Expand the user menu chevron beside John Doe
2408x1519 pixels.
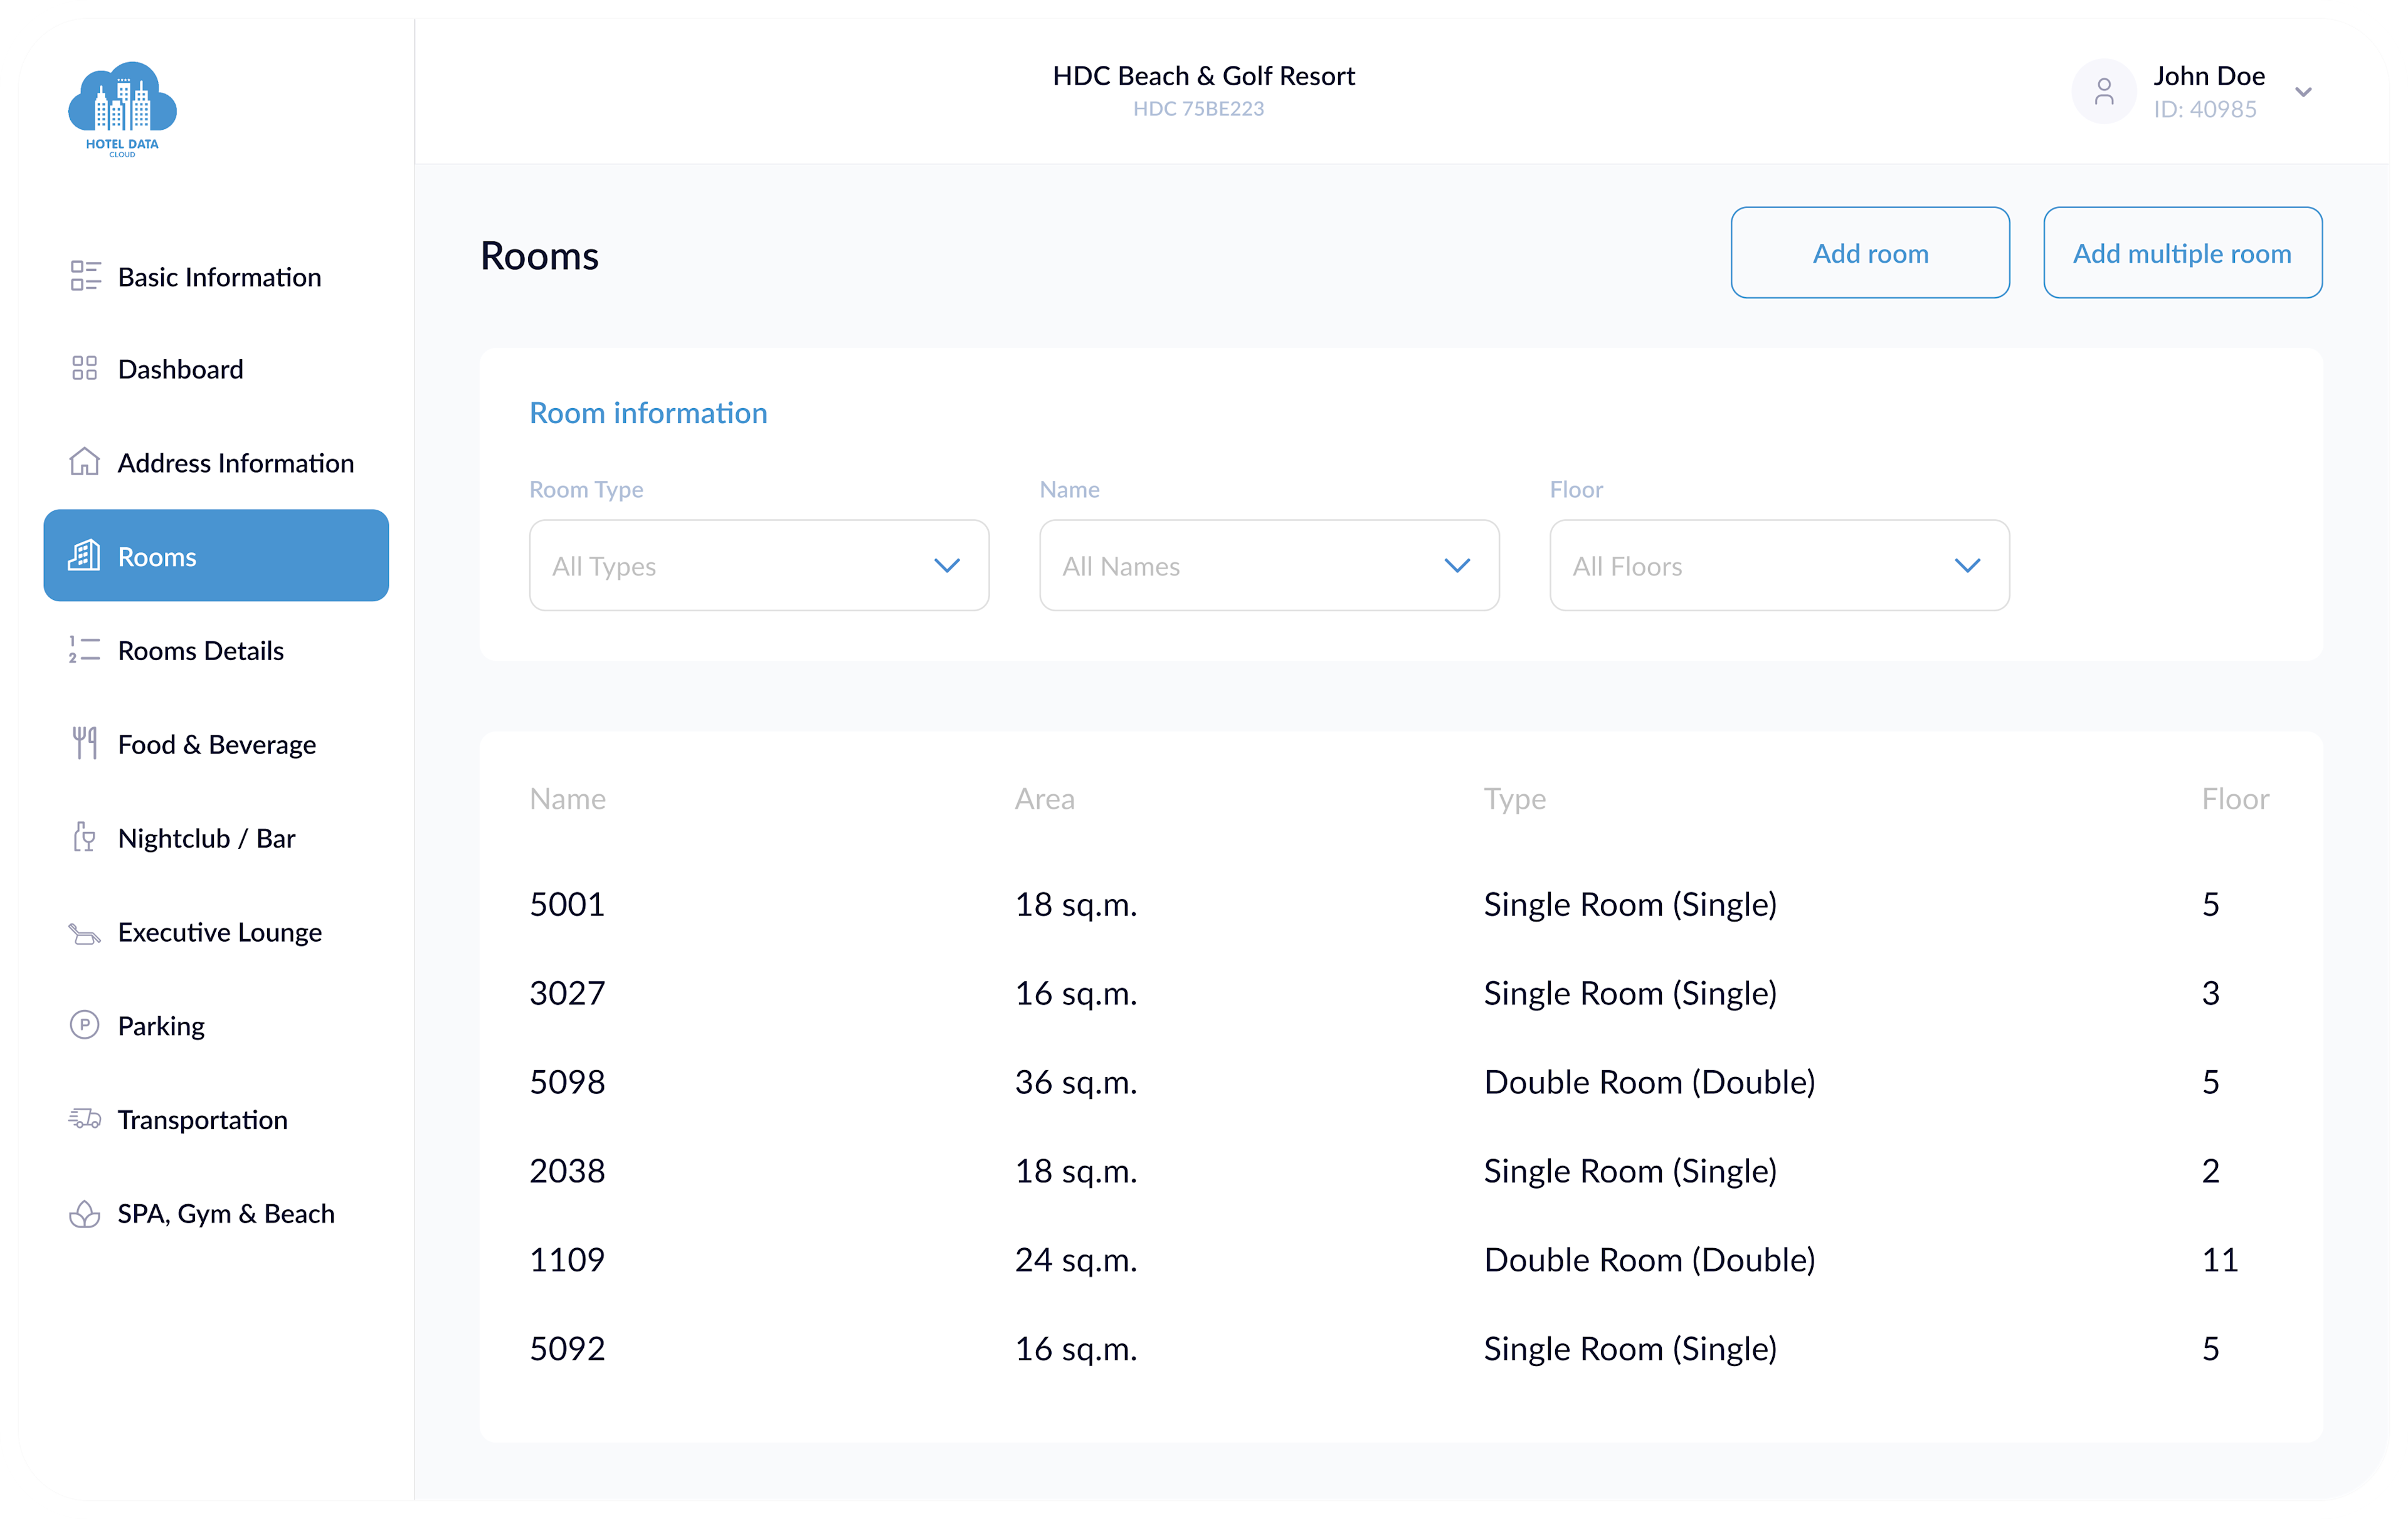coord(2303,92)
